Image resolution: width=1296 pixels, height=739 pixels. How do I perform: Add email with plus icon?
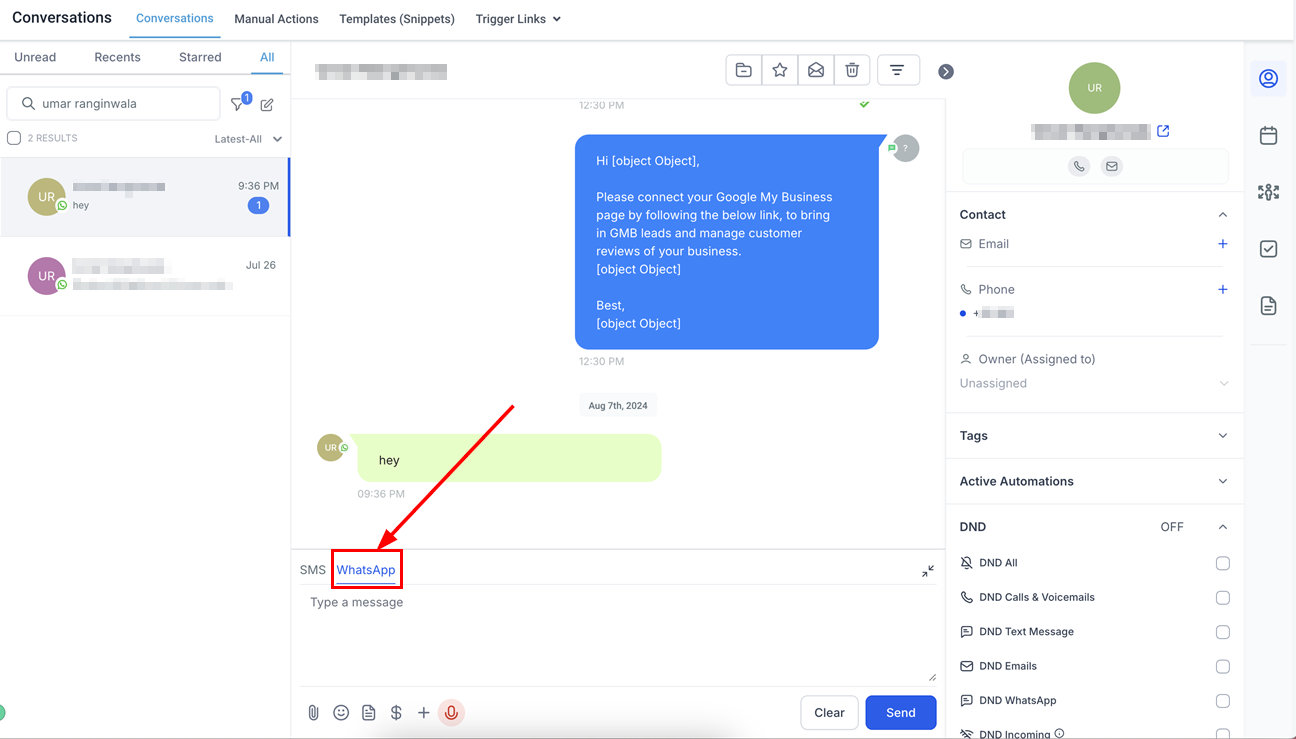(1222, 244)
